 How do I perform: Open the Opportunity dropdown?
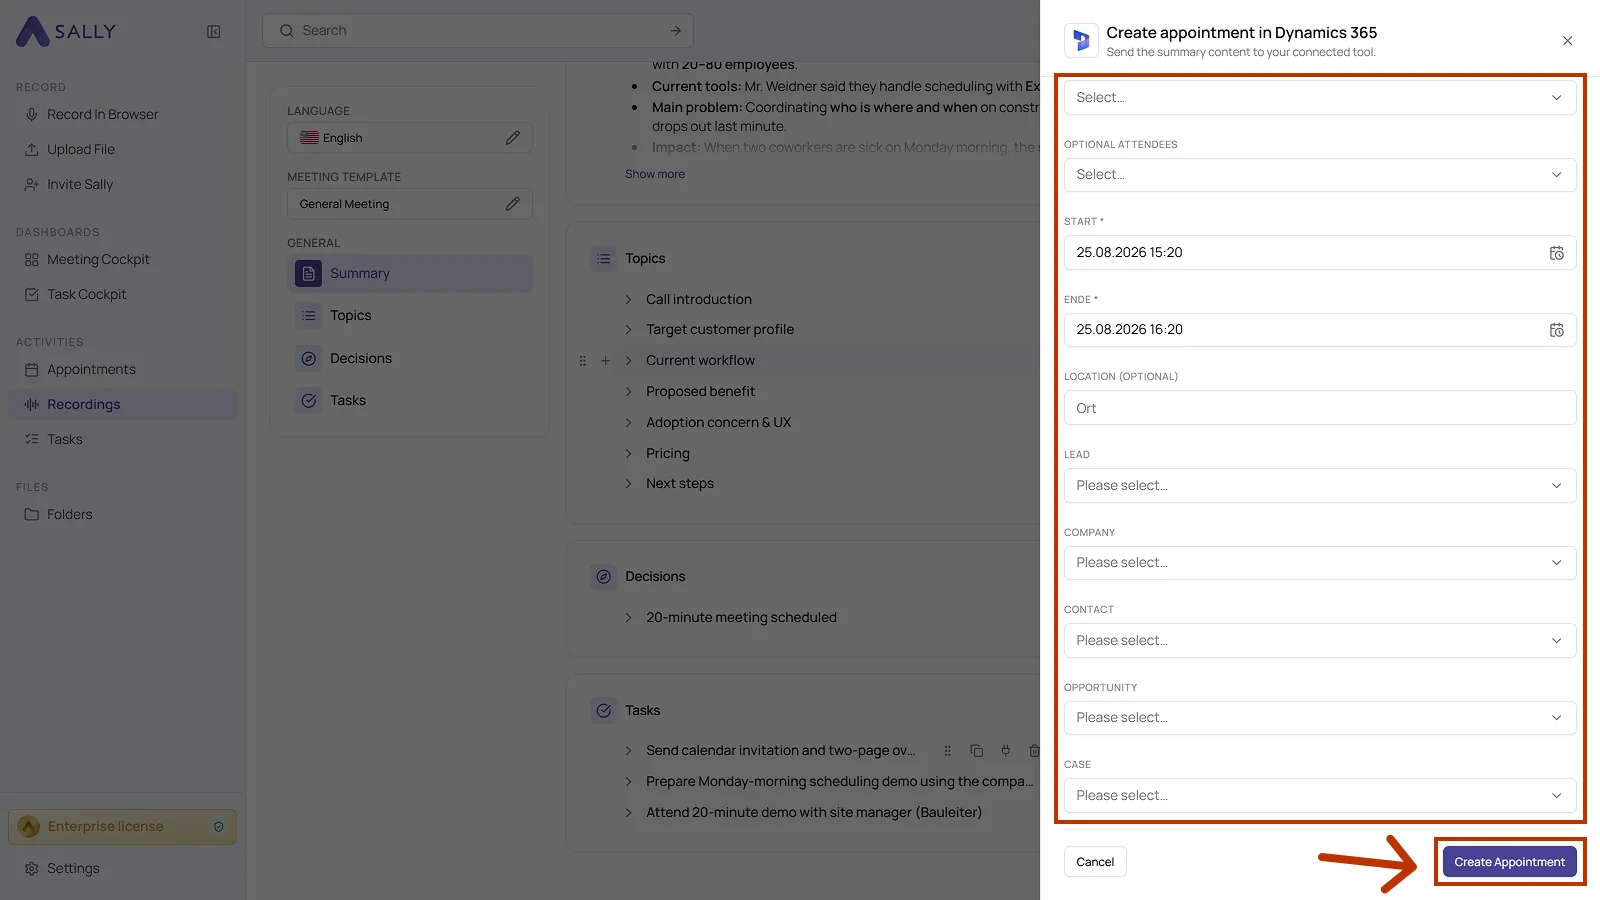pos(1320,718)
